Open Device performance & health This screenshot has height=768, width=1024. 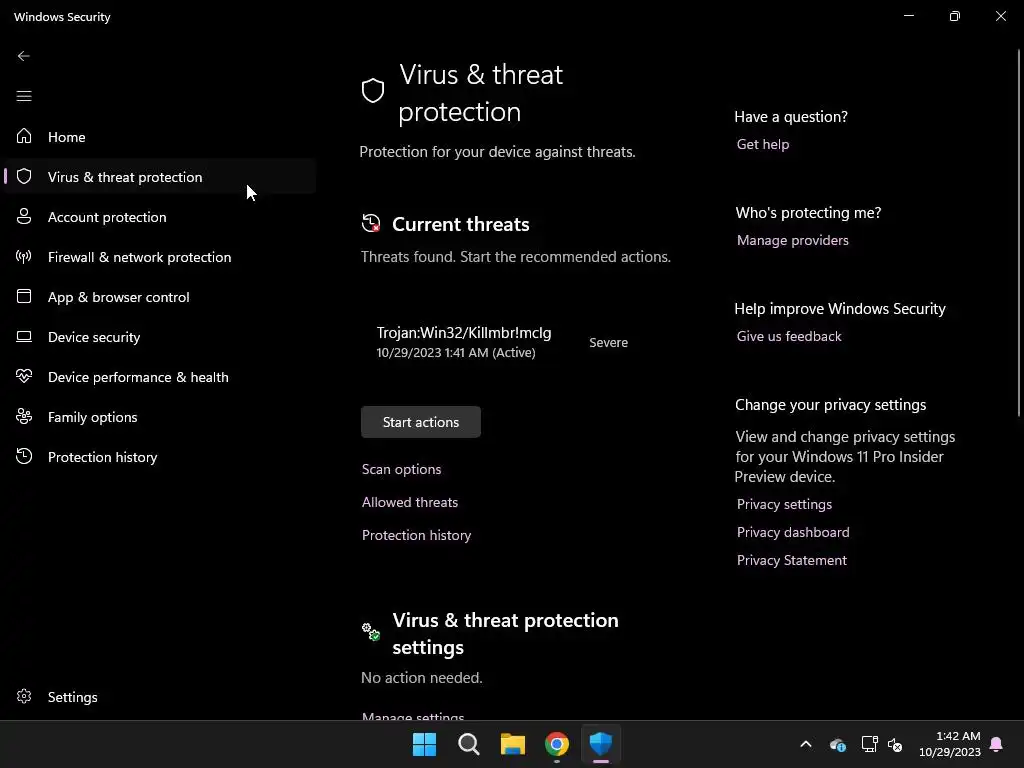pos(160,377)
